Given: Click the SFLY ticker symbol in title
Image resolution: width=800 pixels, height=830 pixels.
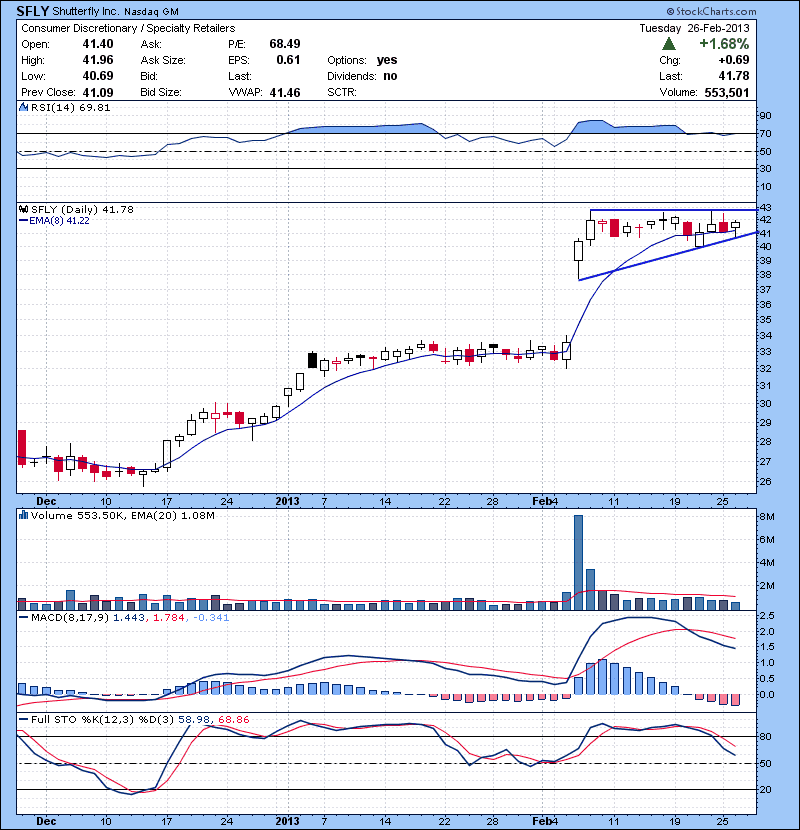Looking at the screenshot, I should pyautogui.click(x=33, y=11).
